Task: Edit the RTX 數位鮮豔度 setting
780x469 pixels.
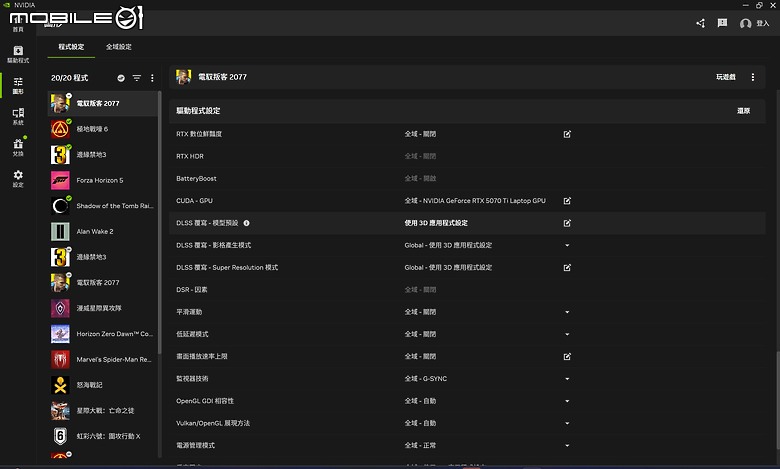Action: click(x=567, y=134)
